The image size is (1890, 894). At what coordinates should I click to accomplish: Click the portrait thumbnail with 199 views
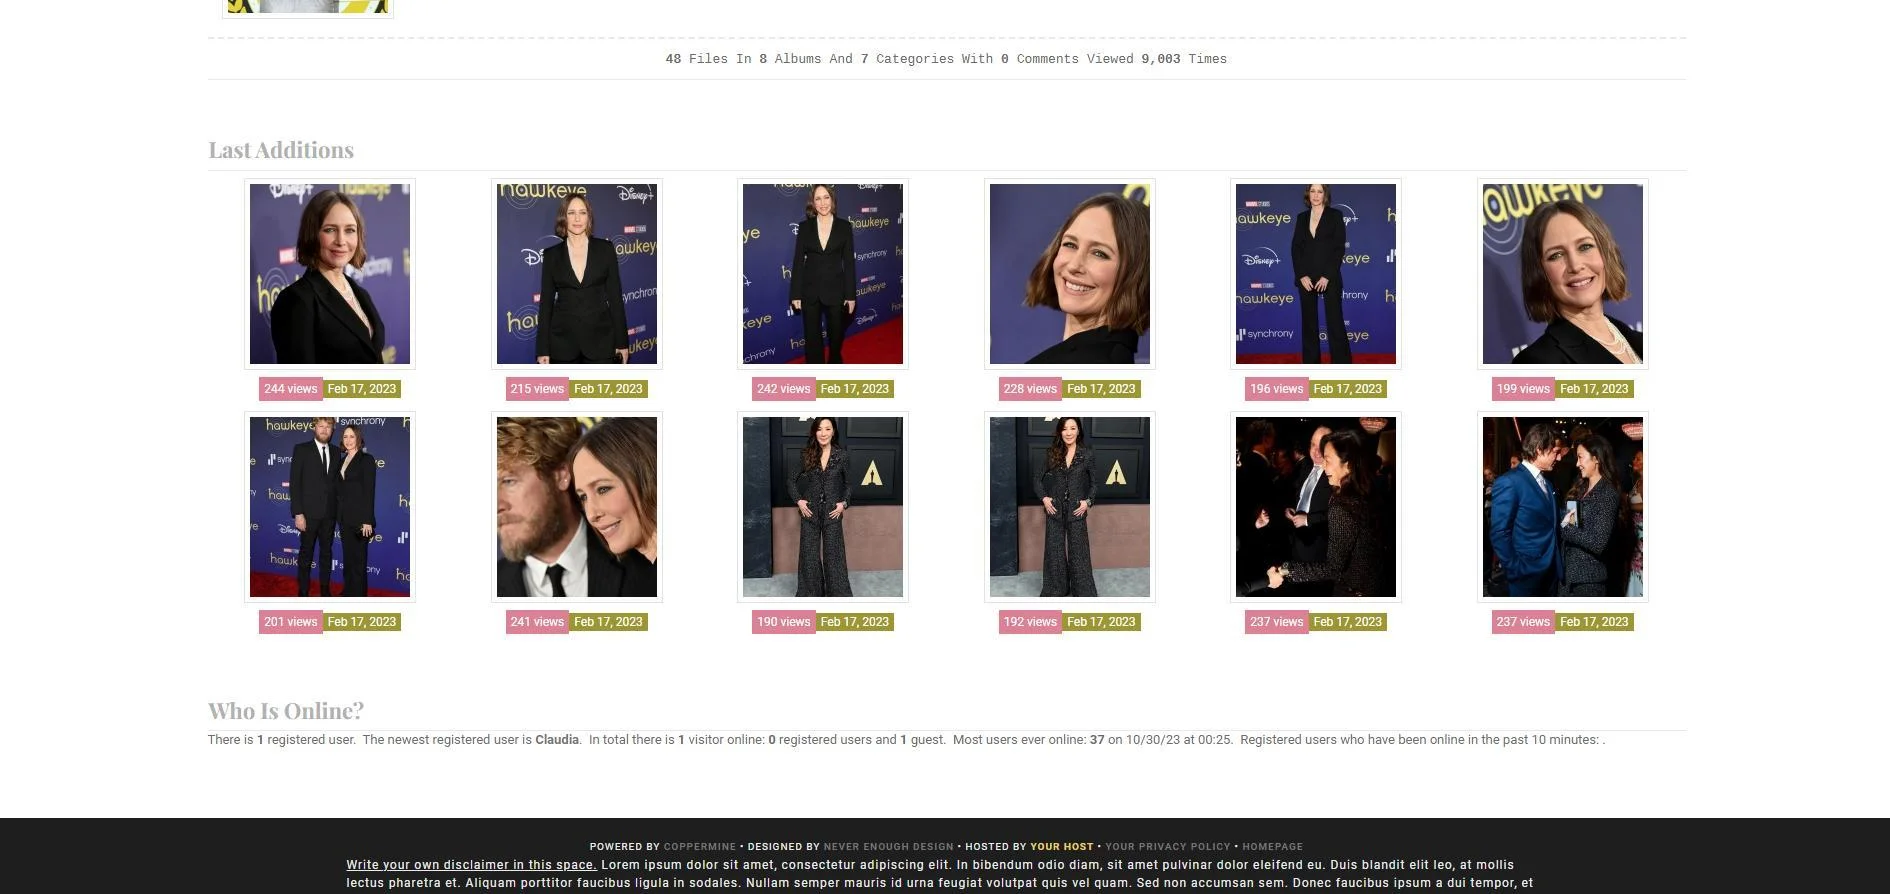[x=1563, y=274]
